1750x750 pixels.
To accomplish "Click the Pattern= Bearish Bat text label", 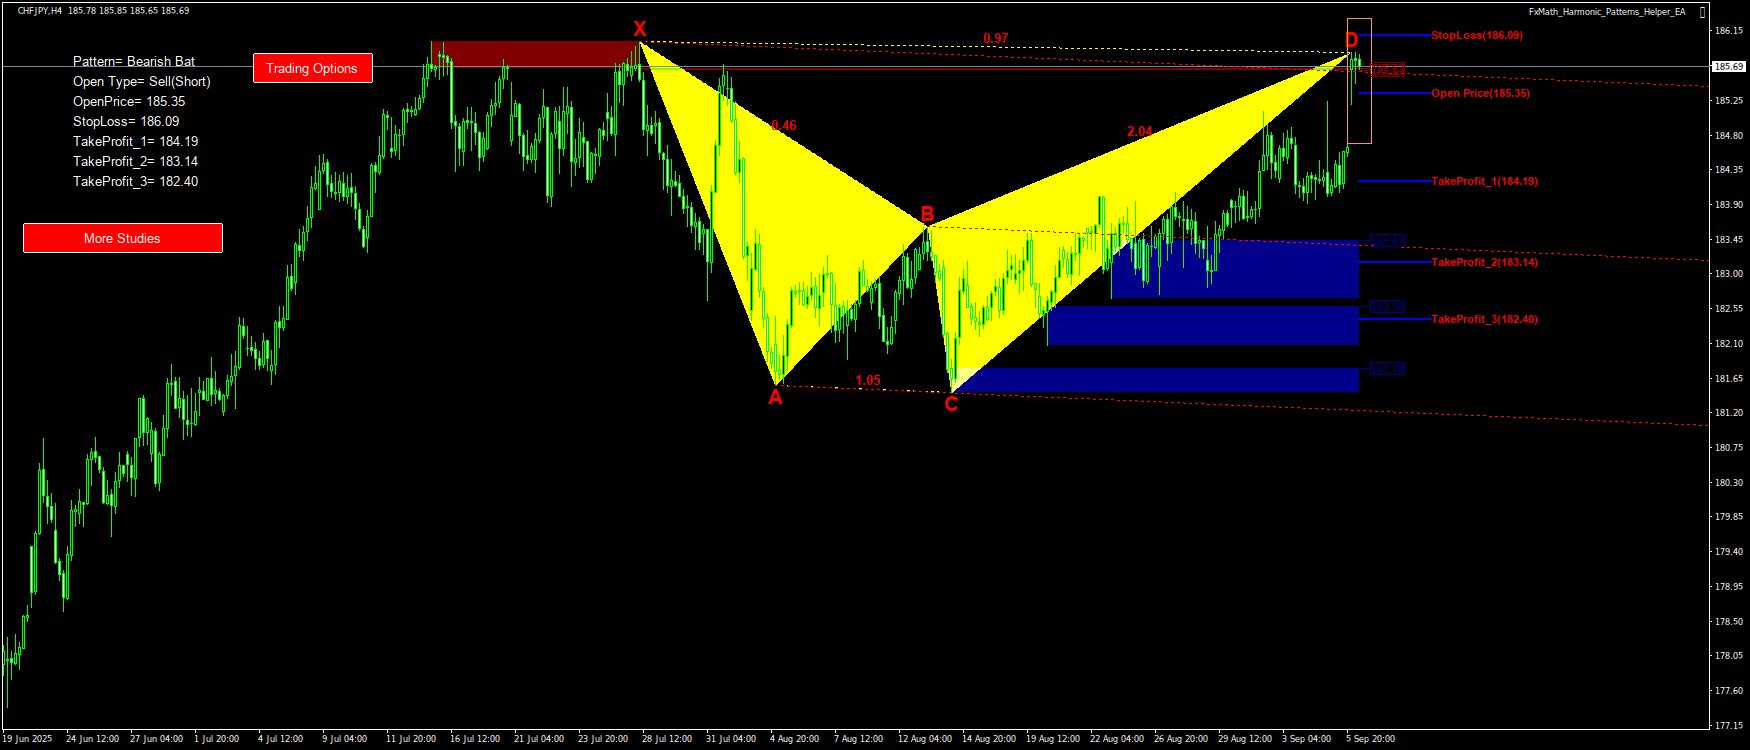I will coord(134,62).
